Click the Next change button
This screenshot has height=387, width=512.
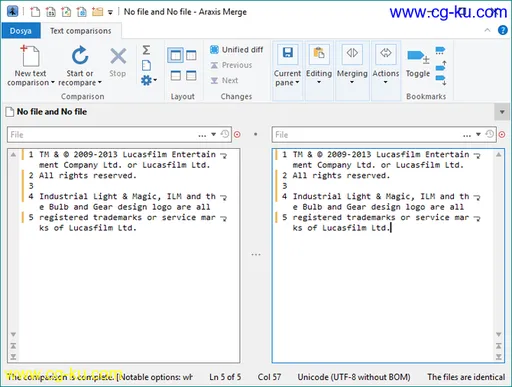click(x=224, y=80)
